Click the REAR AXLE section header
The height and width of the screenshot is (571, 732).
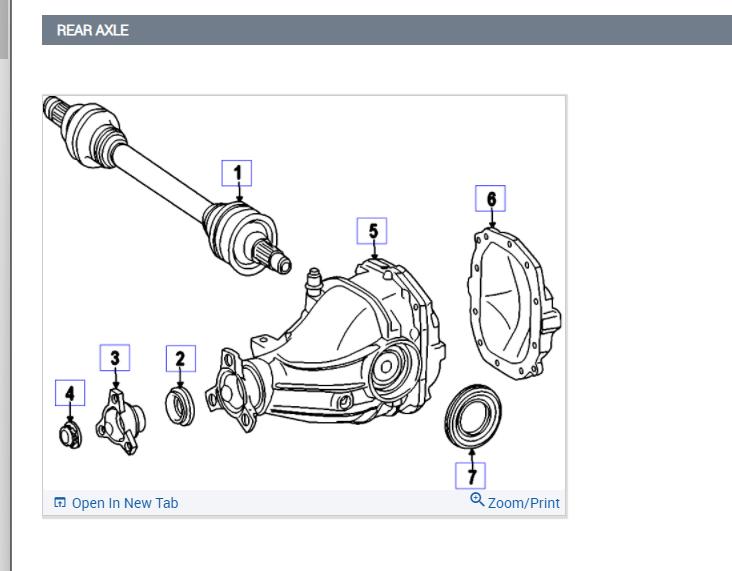pyautogui.click(x=387, y=30)
